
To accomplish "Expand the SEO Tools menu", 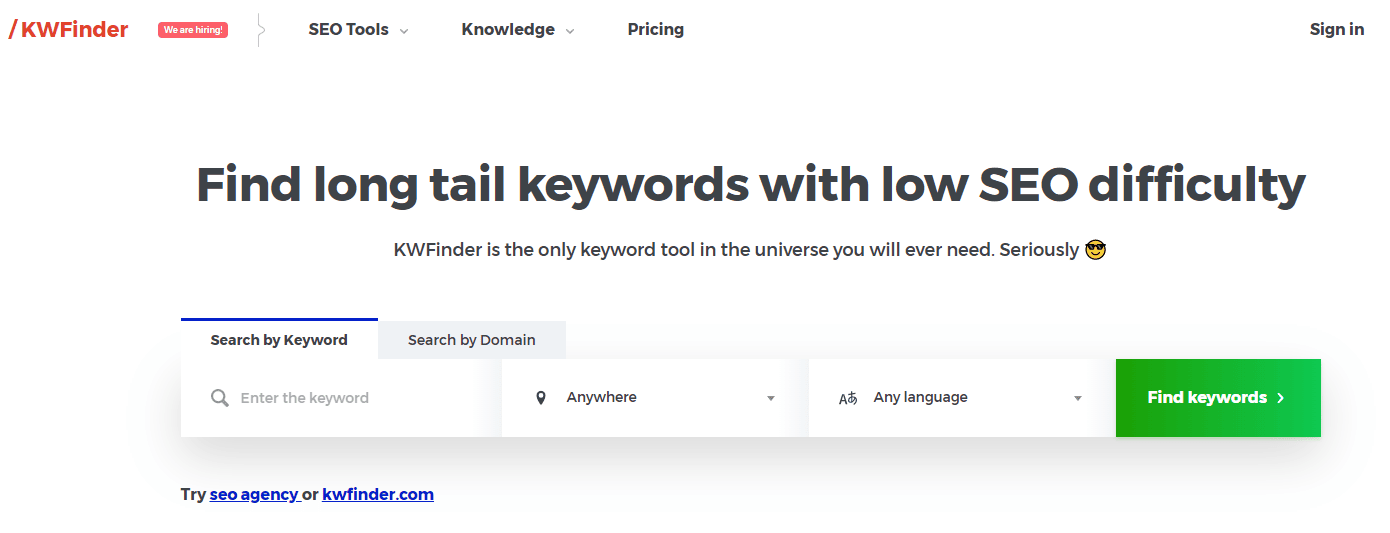I will coord(358,30).
